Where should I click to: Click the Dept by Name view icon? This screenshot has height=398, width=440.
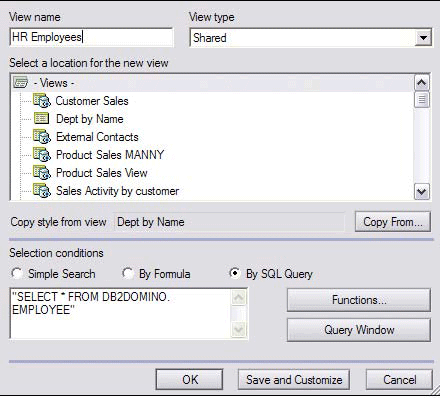click(x=42, y=118)
